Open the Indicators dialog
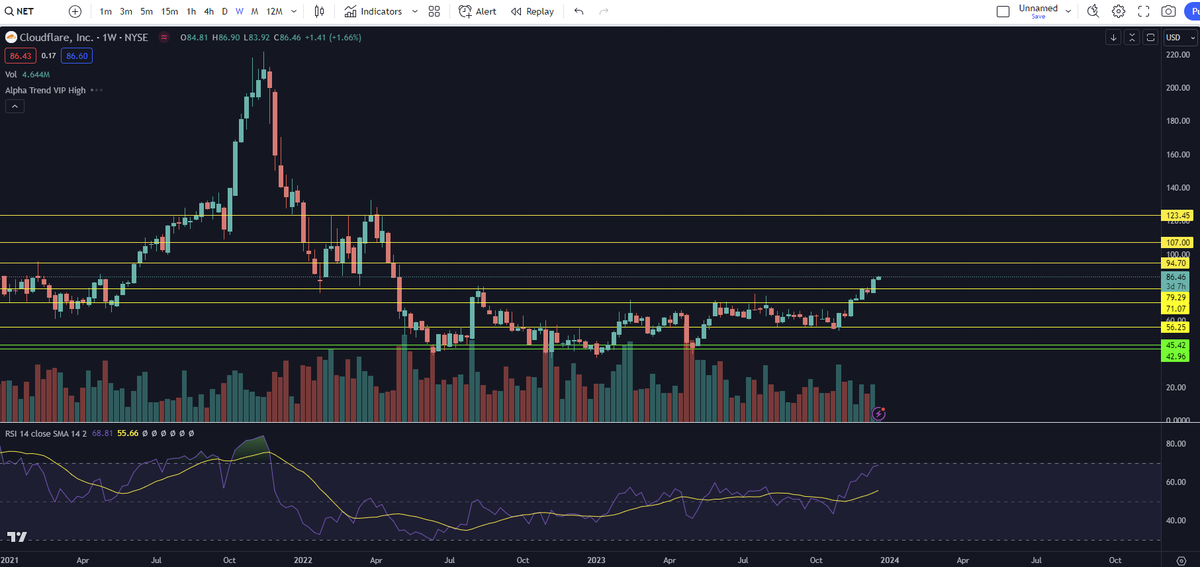The image size is (1200, 567). [x=373, y=11]
